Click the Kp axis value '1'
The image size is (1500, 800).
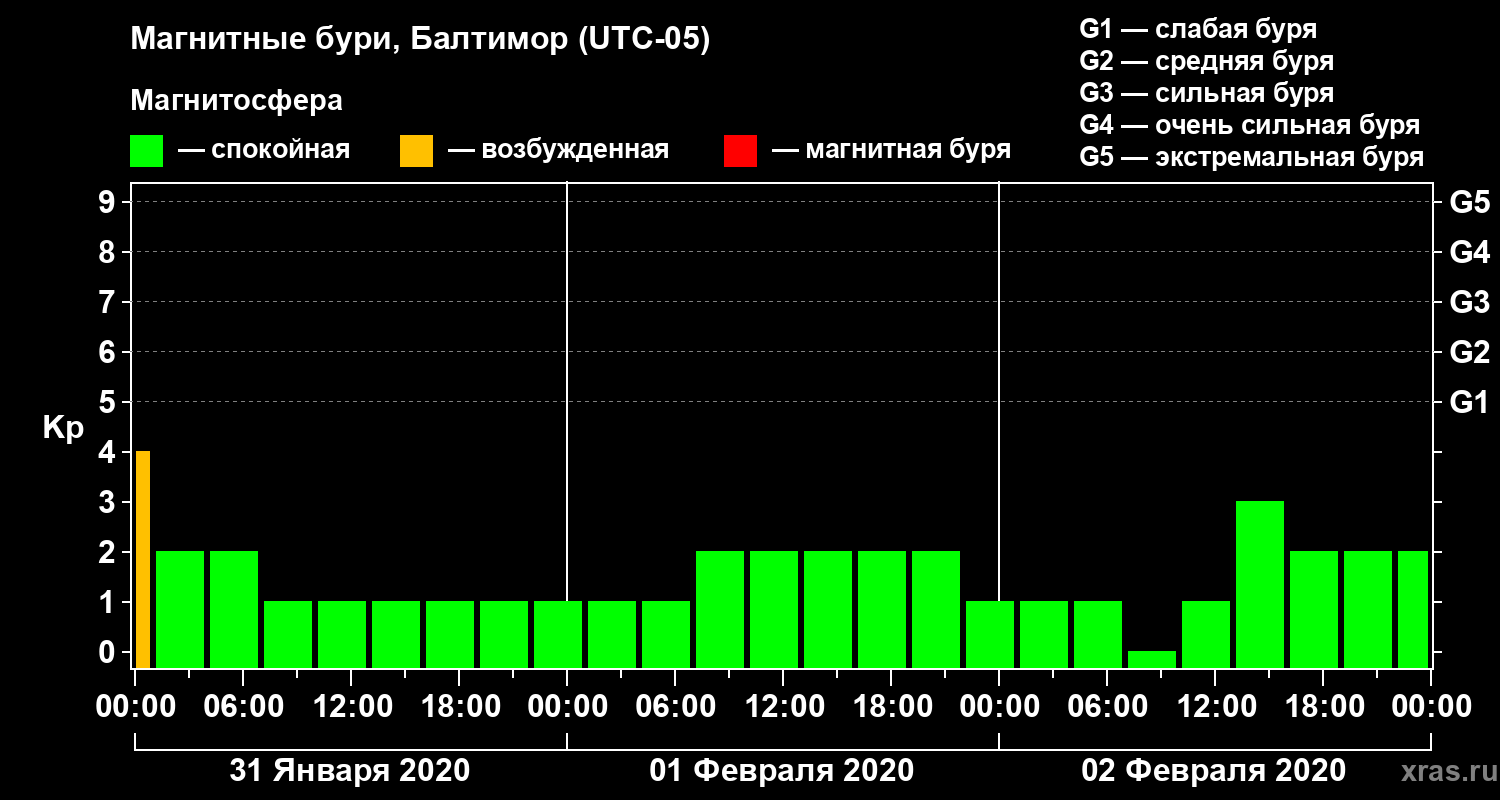(107, 603)
